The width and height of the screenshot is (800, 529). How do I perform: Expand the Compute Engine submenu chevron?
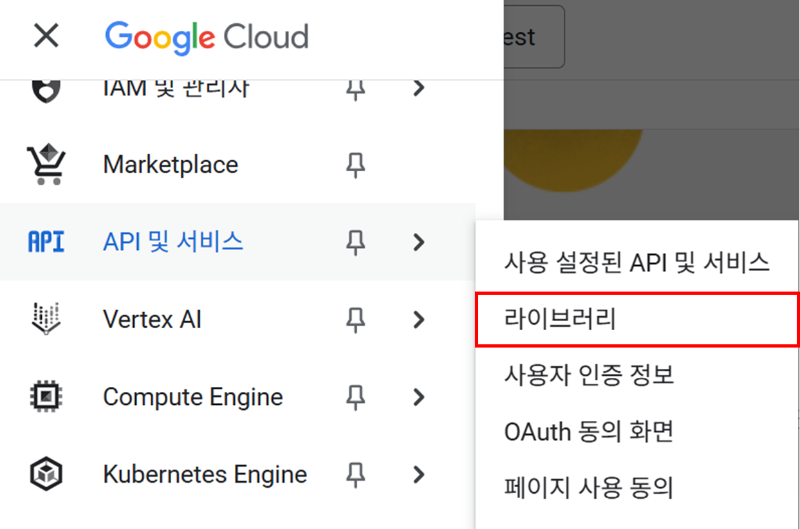point(419,397)
